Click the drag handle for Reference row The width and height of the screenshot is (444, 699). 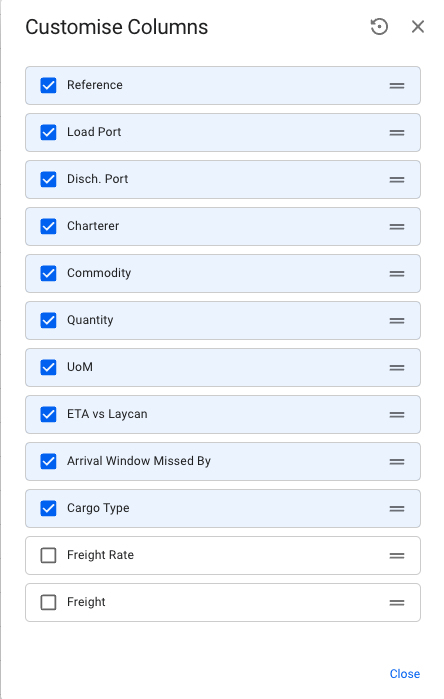(x=397, y=86)
